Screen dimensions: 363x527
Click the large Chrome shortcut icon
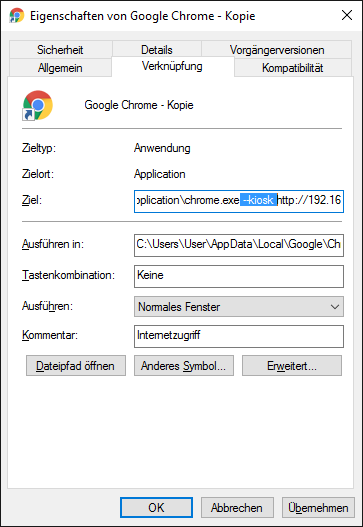pos(38,105)
